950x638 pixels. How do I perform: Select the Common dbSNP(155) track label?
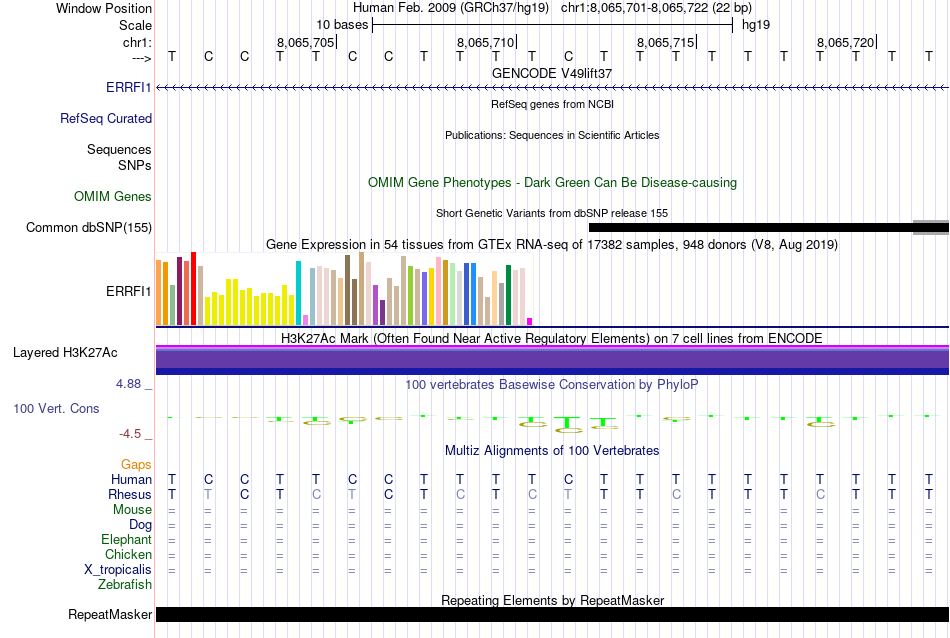[88, 228]
